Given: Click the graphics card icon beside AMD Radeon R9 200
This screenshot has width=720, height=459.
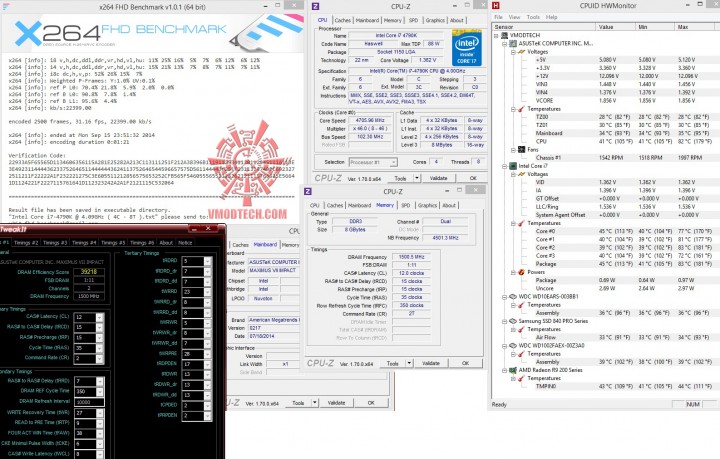Looking at the screenshot, I should click(x=513, y=370).
